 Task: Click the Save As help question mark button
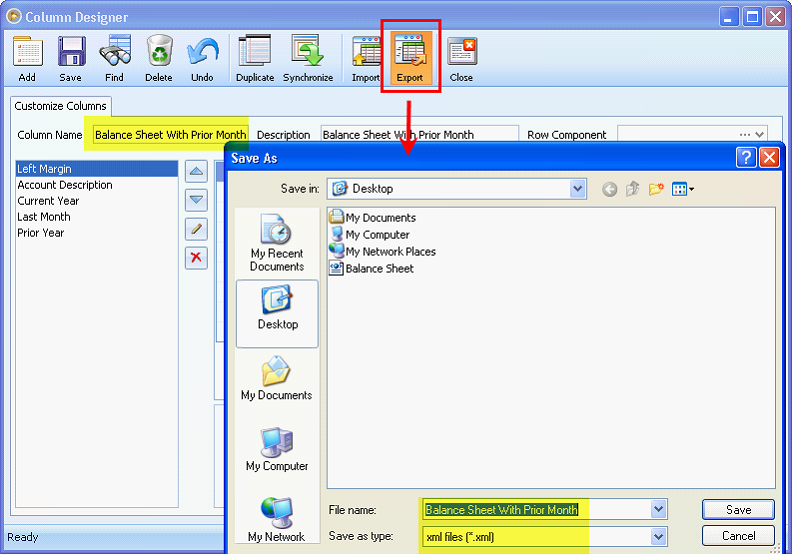746,158
